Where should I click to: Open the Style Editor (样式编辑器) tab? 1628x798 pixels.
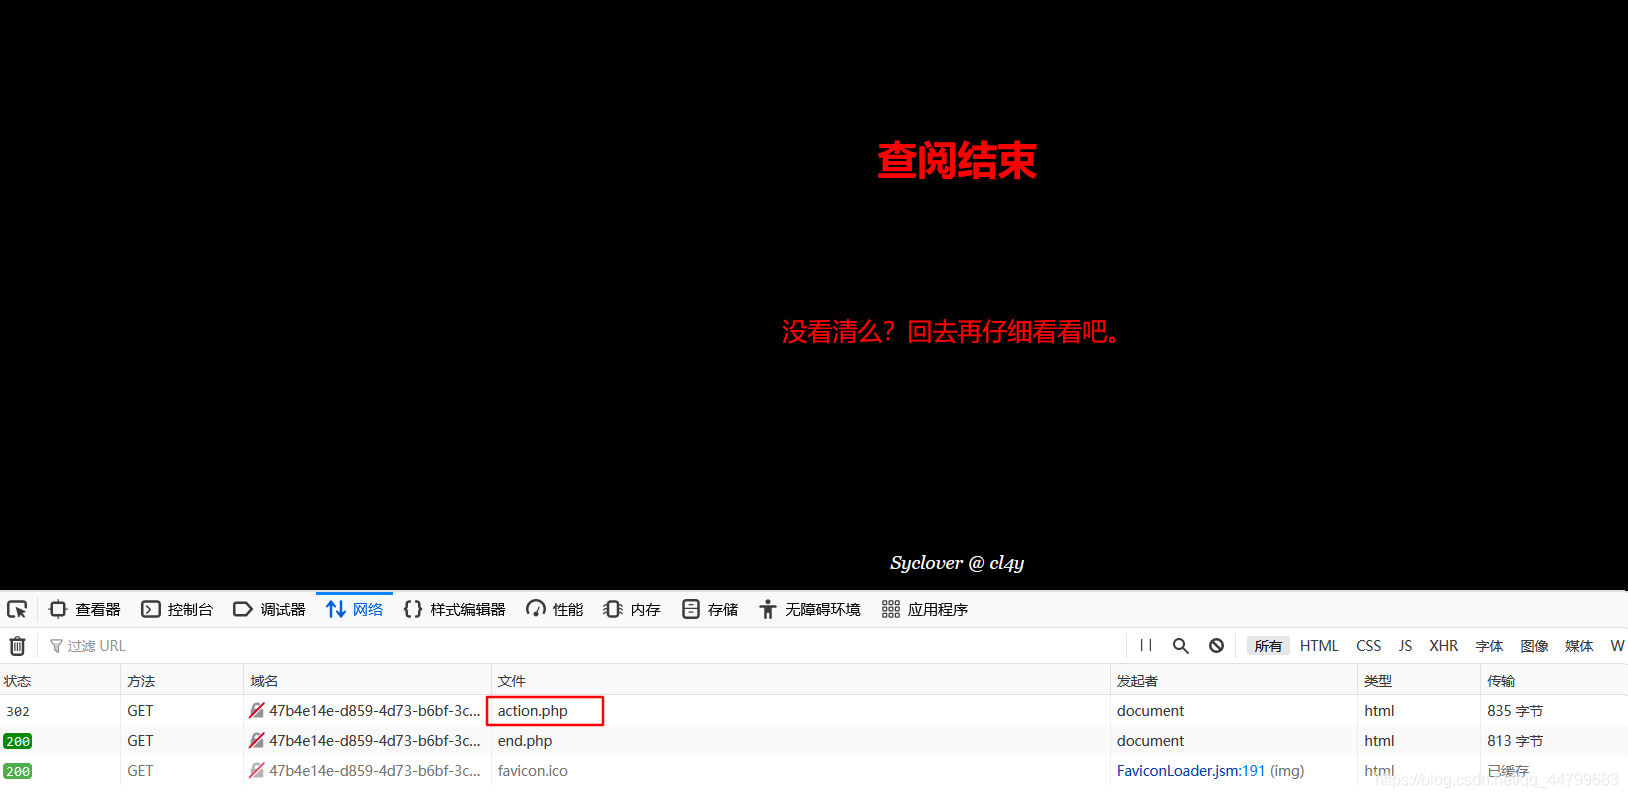tap(455, 609)
